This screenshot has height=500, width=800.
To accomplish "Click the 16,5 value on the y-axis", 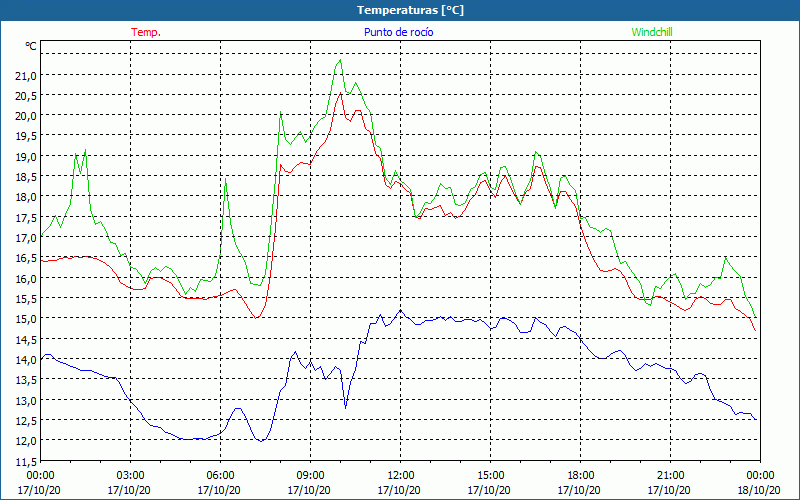I will pos(26,258).
